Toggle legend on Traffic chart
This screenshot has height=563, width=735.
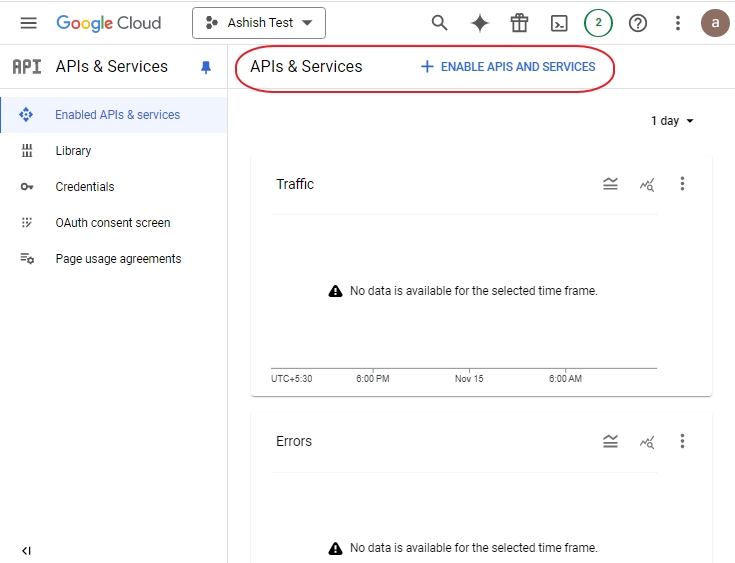click(x=610, y=184)
